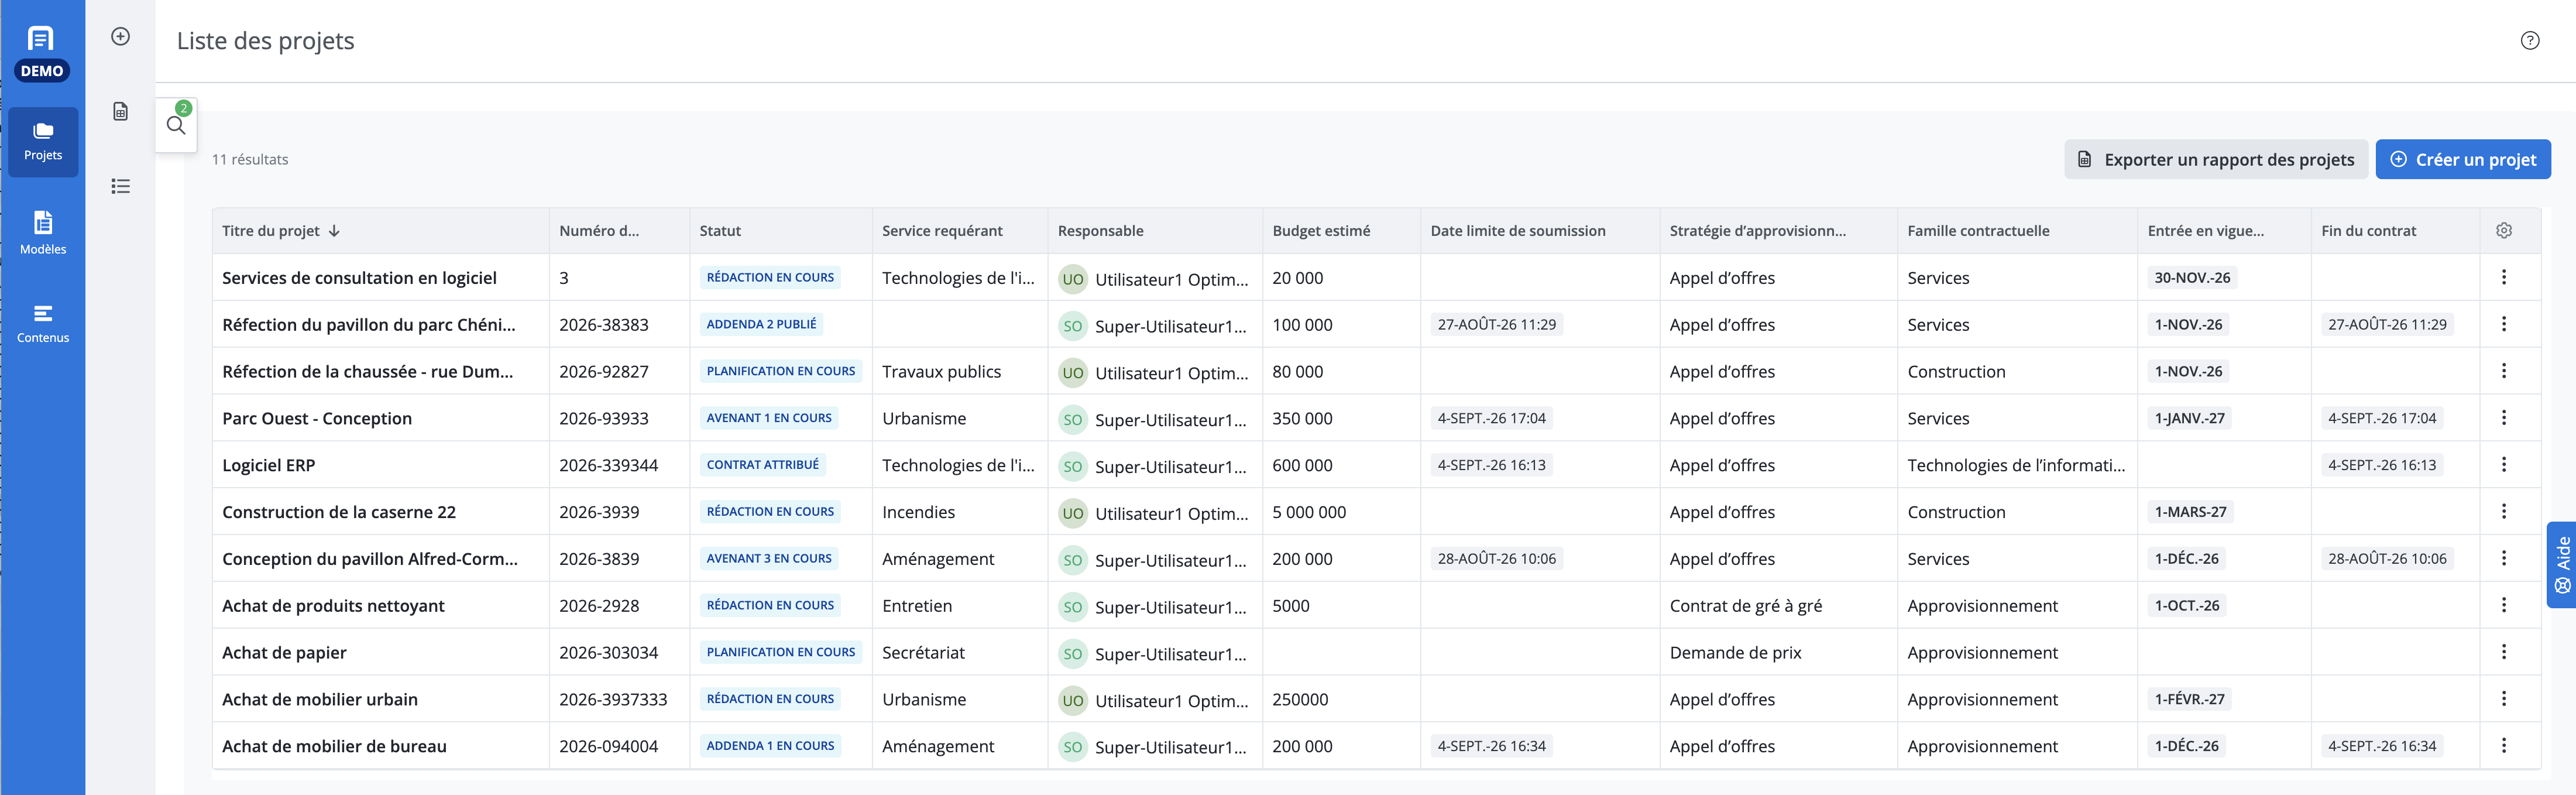This screenshot has height=795, width=2576.
Task: Open table column settings gear icon
Action: click(2503, 231)
